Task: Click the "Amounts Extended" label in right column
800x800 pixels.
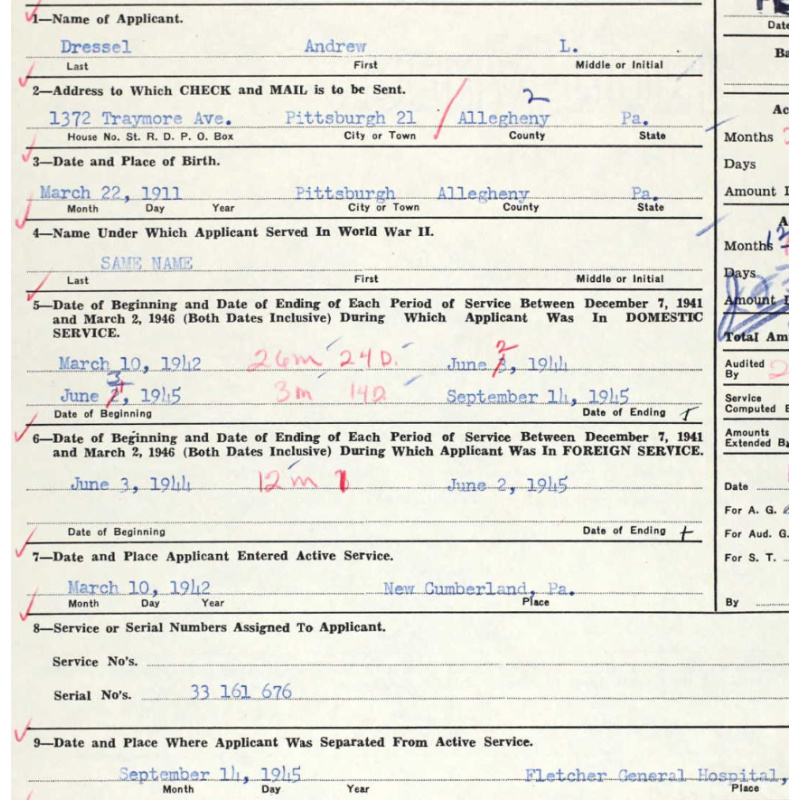Action: pyautogui.click(x=757, y=438)
